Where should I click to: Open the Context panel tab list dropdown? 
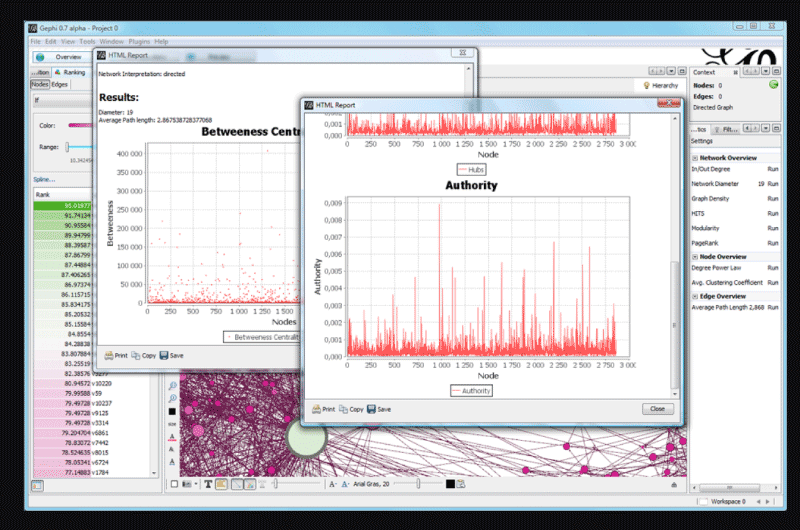pyautogui.click(x=766, y=71)
